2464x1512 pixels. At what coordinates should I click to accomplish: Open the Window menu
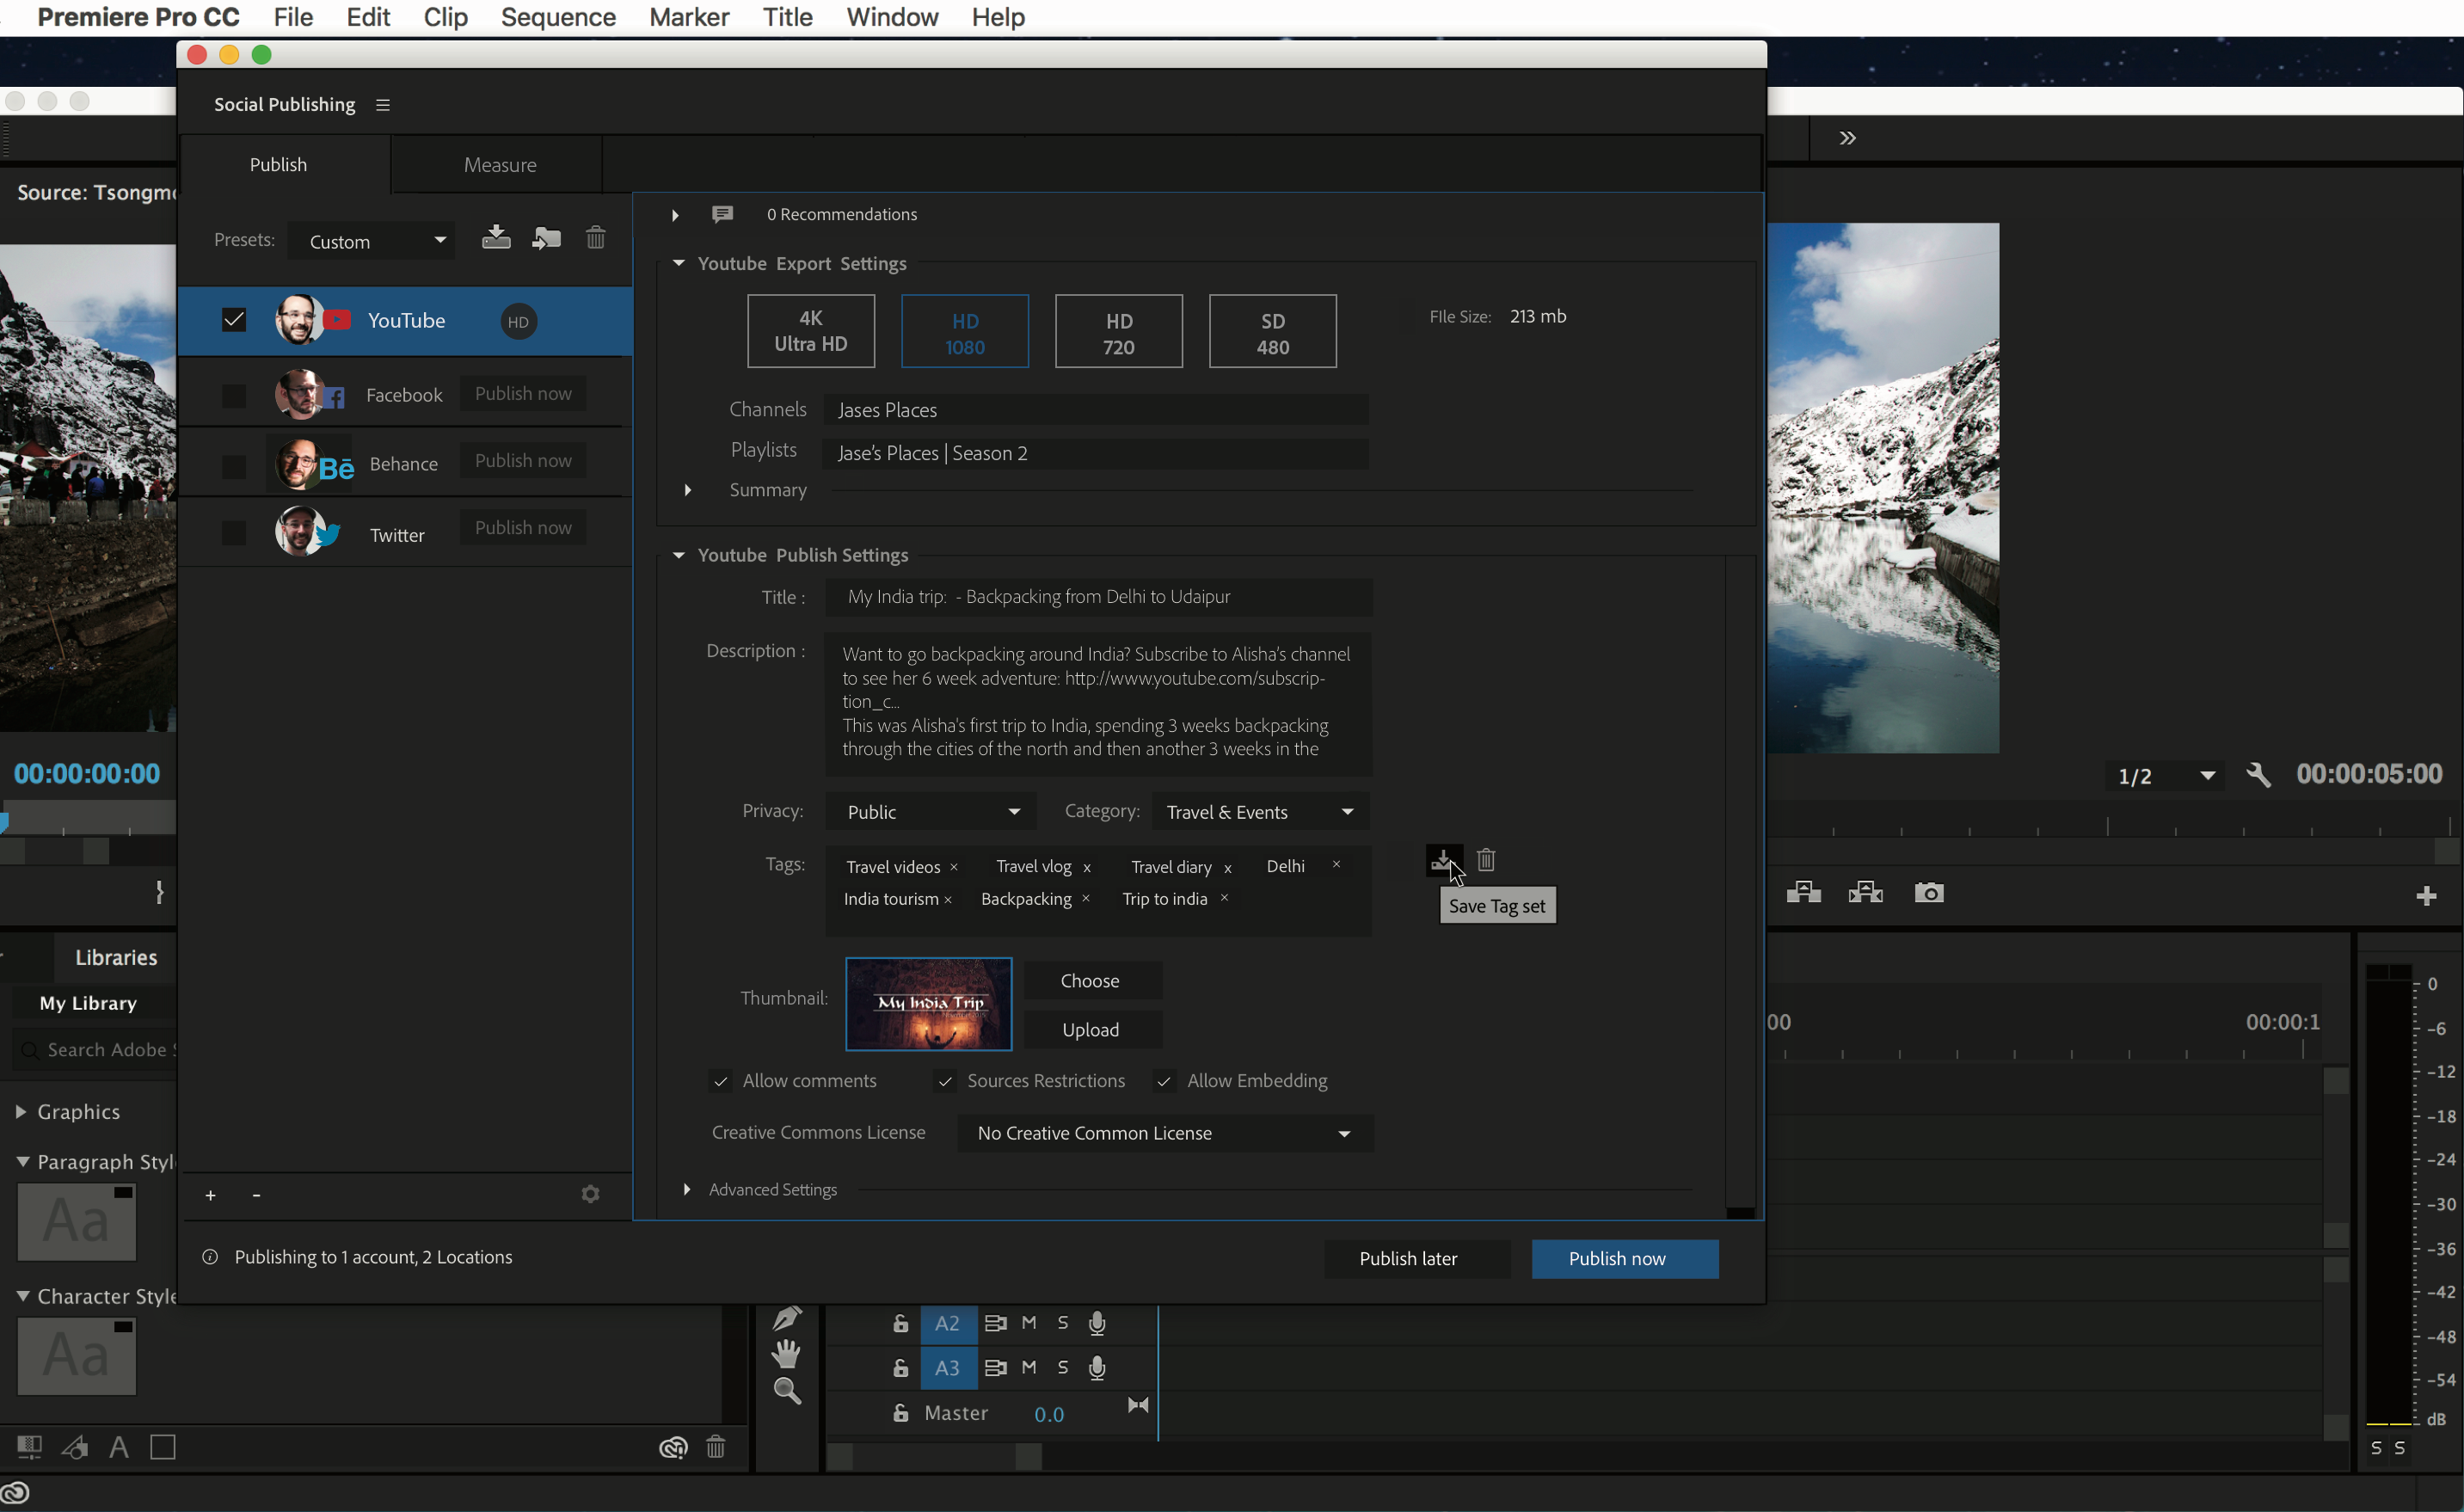(892, 17)
